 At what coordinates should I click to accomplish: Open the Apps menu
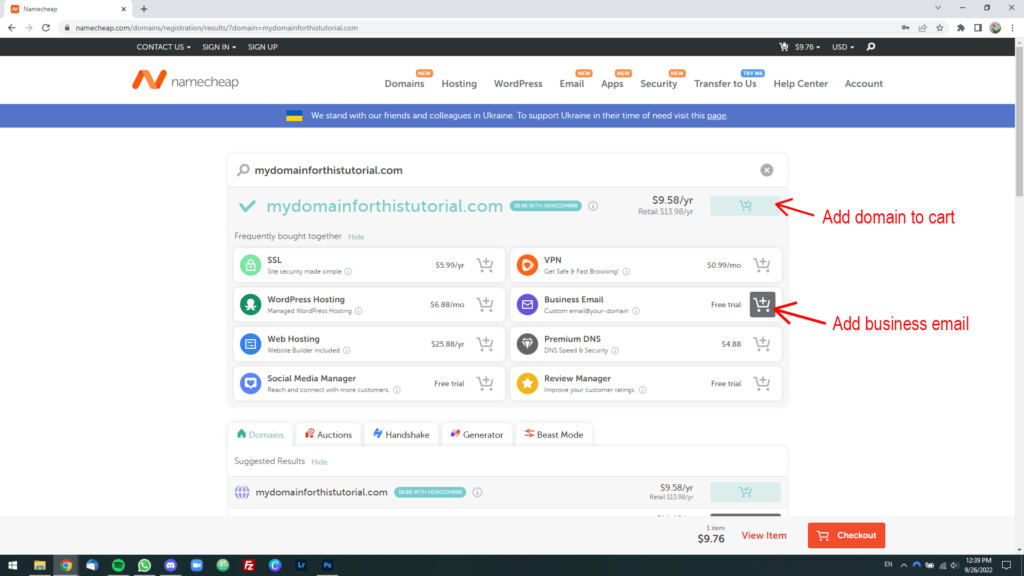pyautogui.click(x=612, y=84)
